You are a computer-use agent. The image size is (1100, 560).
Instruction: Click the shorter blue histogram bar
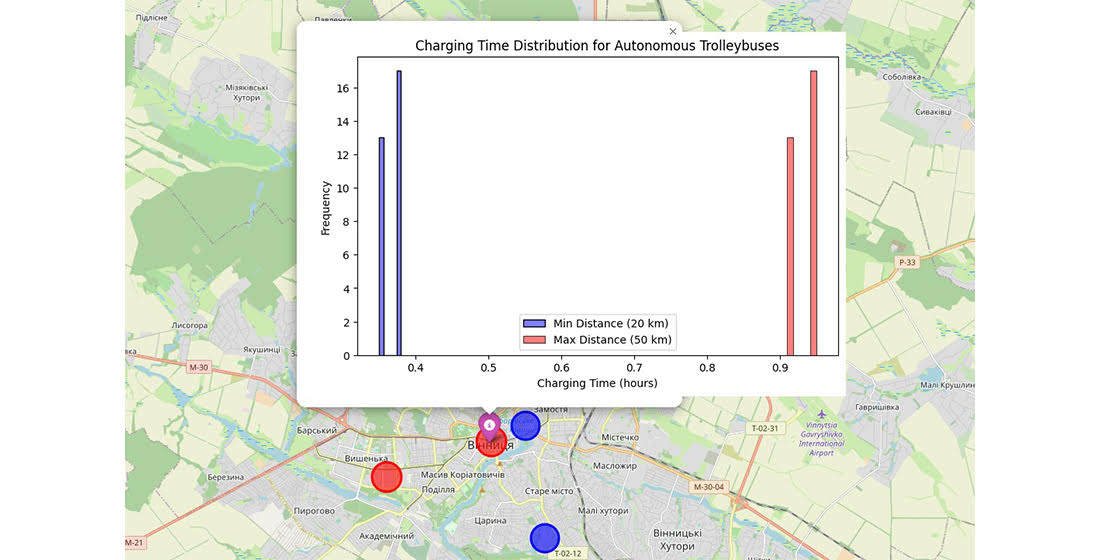382,246
